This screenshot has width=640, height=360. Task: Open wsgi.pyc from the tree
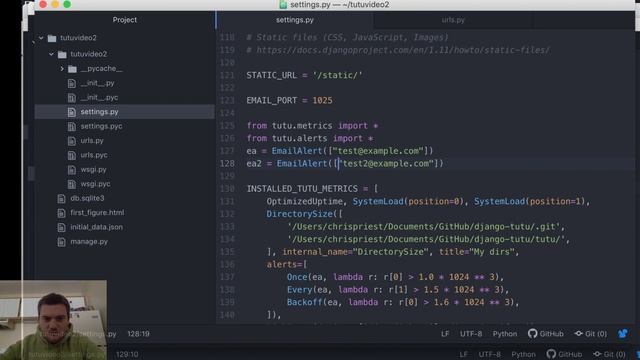[x=95, y=184]
